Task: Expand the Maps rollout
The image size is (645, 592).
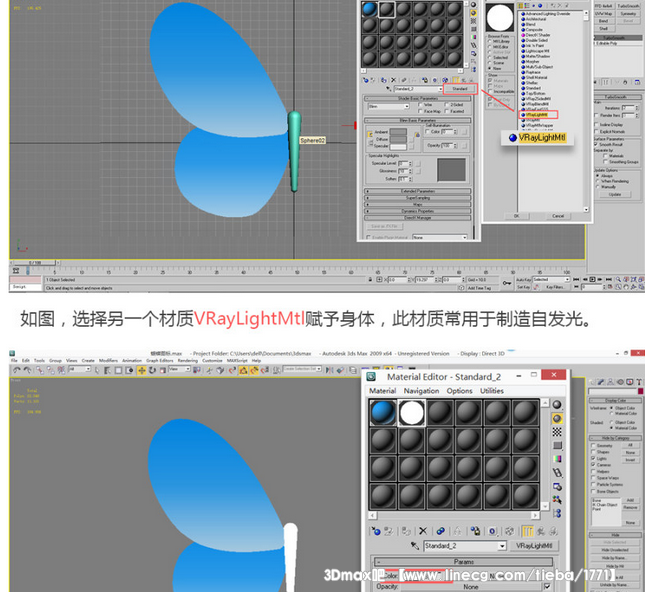Action: coord(418,204)
